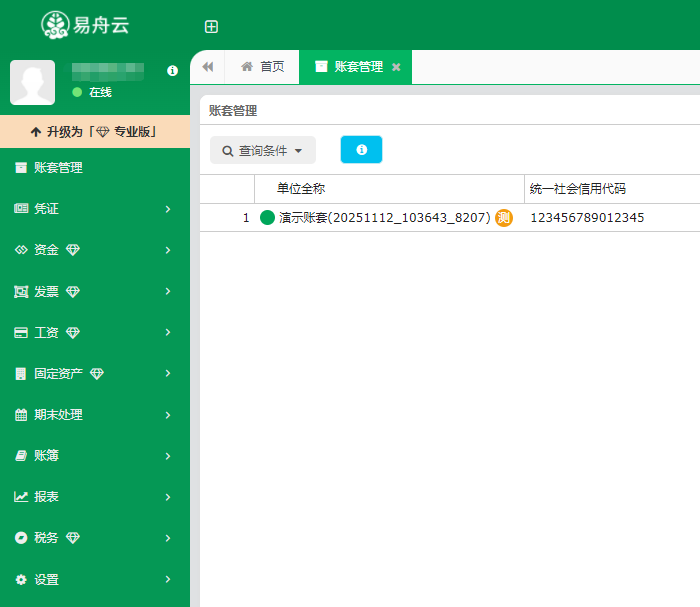Open the 演示账套 account set link
This screenshot has height=607, width=700.
point(384,218)
